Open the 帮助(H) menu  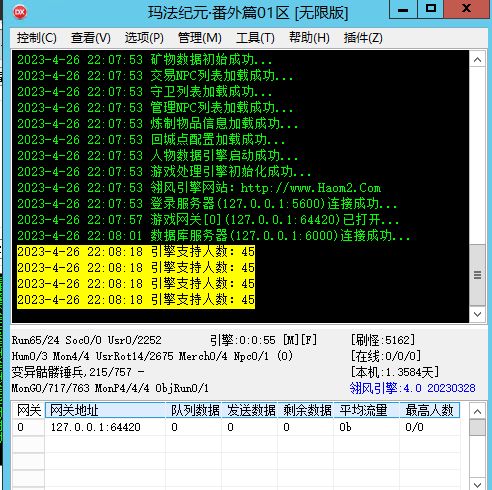(x=309, y=38)
